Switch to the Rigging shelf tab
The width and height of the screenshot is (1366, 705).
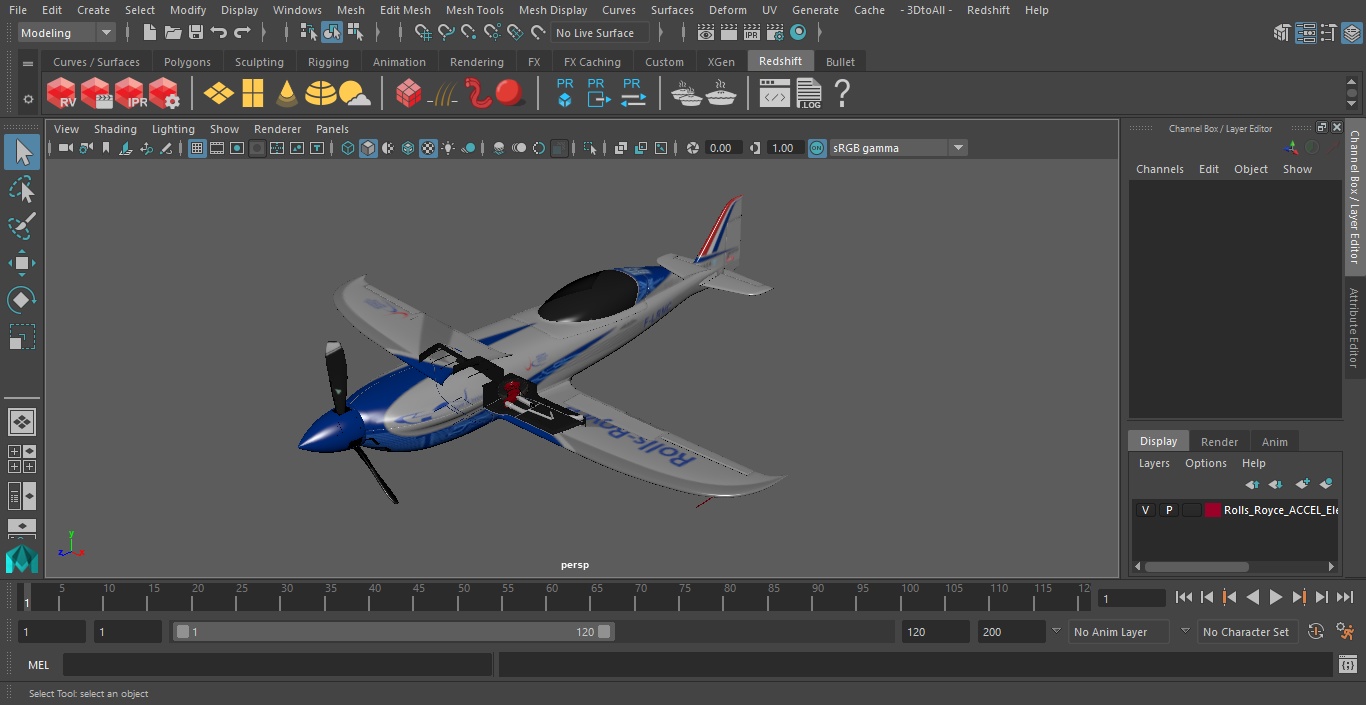point(328,62)
